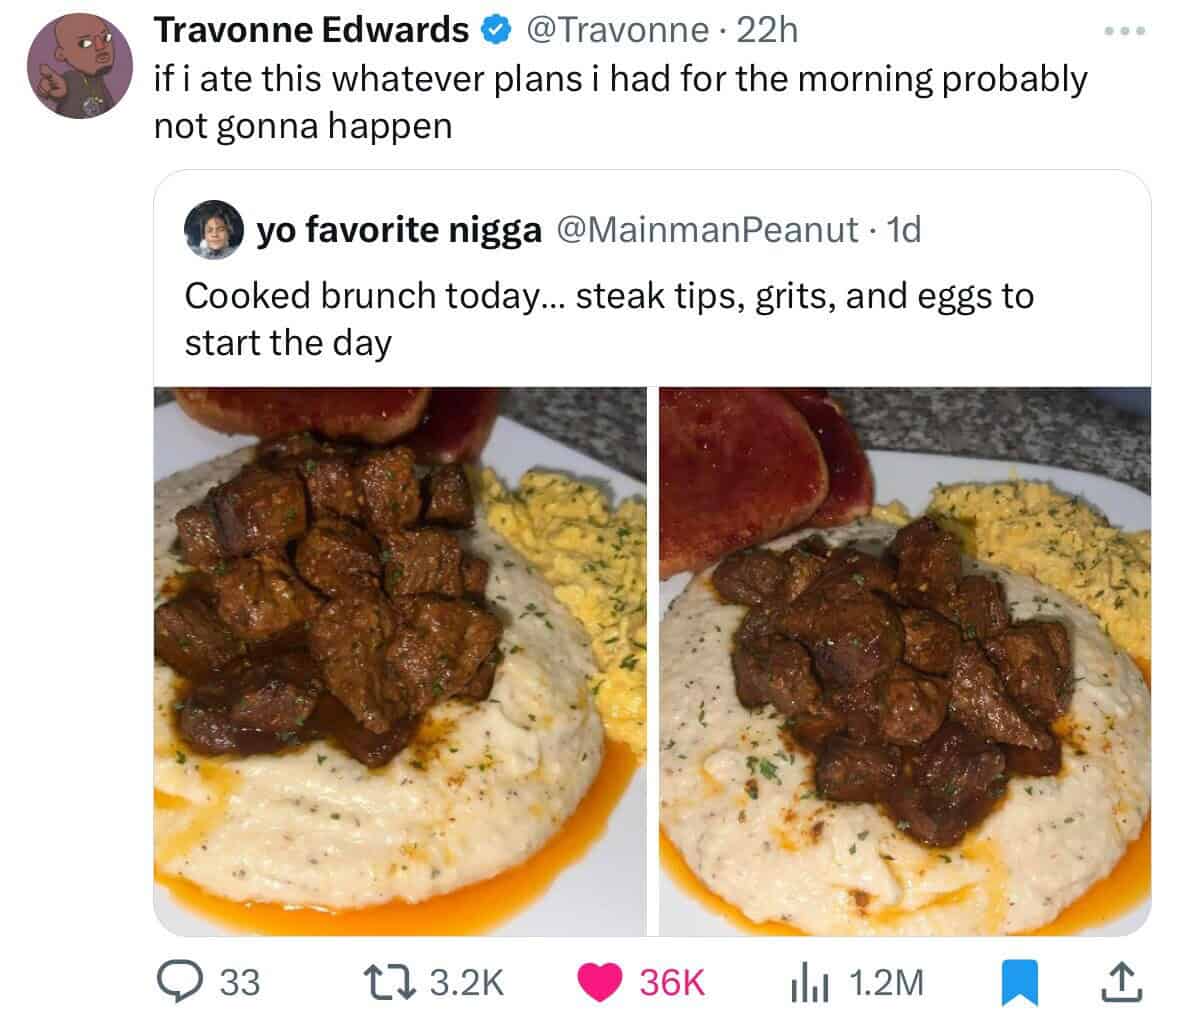This screenshot has height=1015, width=1179.
Task: Open the three-dot more options menu
Action: 1125,31
